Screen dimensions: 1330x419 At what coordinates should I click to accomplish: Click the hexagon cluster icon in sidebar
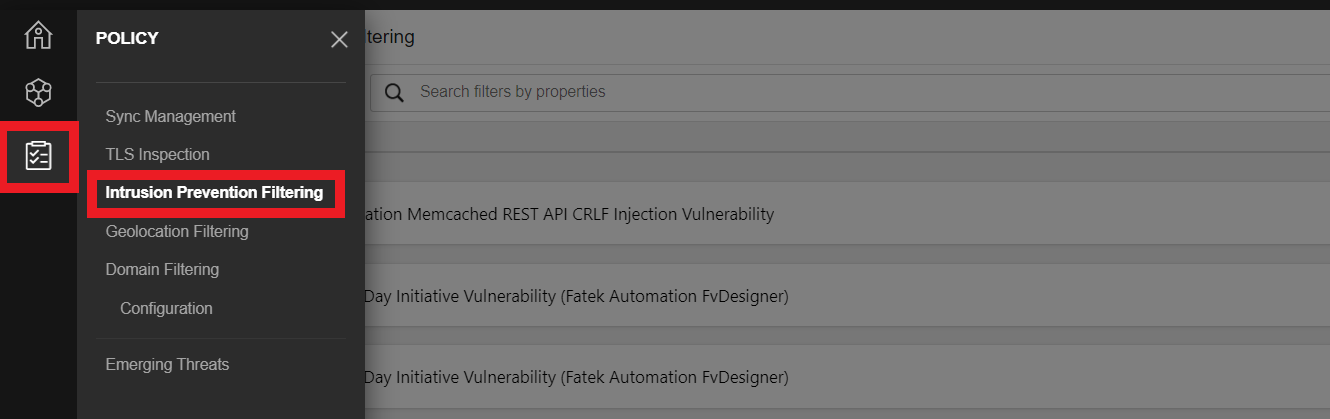pos(38,94)
